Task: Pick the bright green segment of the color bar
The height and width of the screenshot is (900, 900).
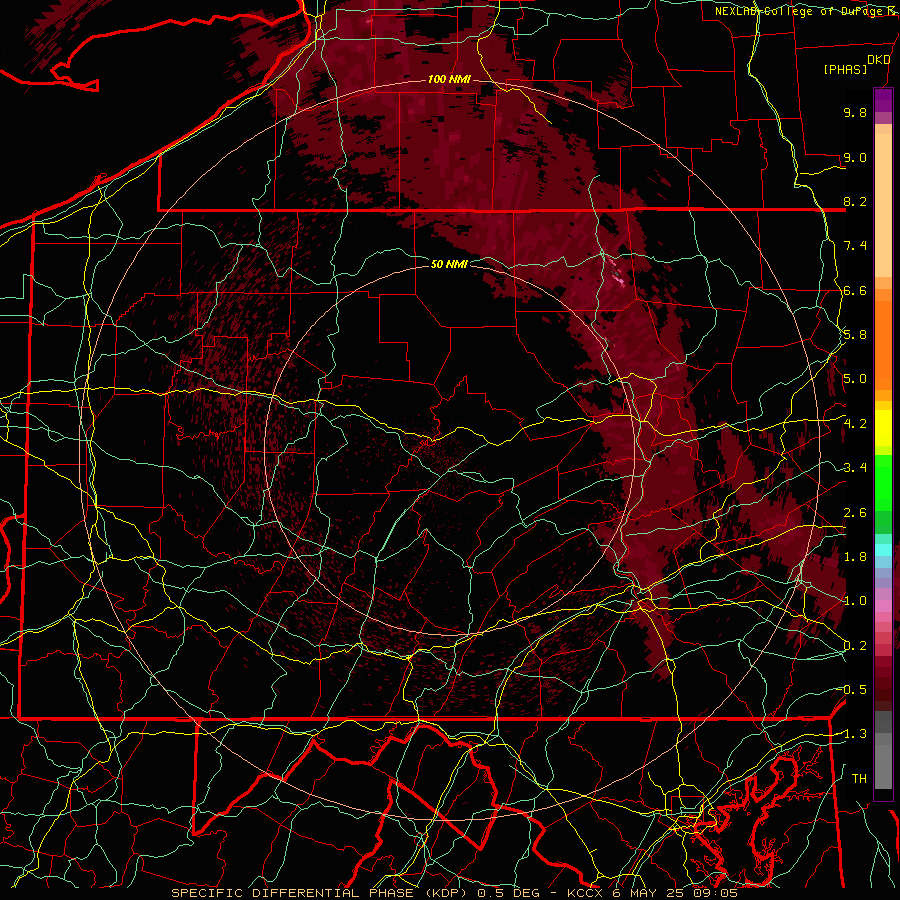Action: pos(883,482)
